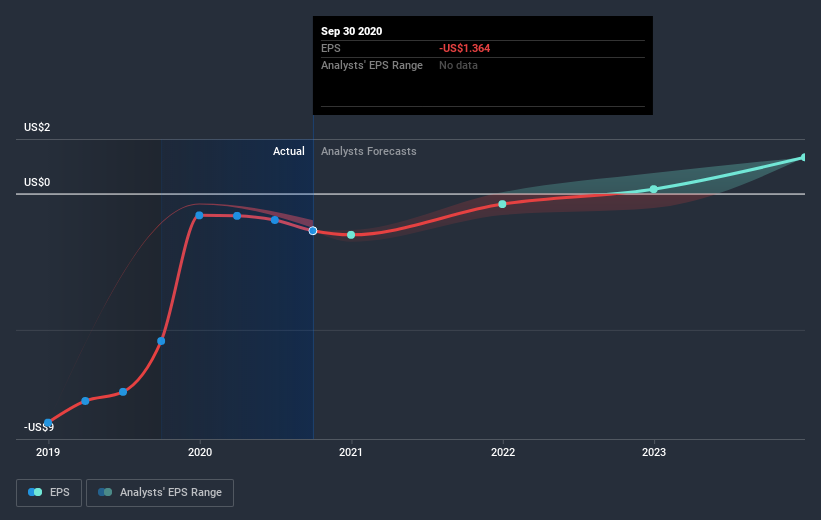Image resolution: width=821 pixels, height=520 pixels.
Task: Toggle the EPS legend button
Action: [49, 492]
